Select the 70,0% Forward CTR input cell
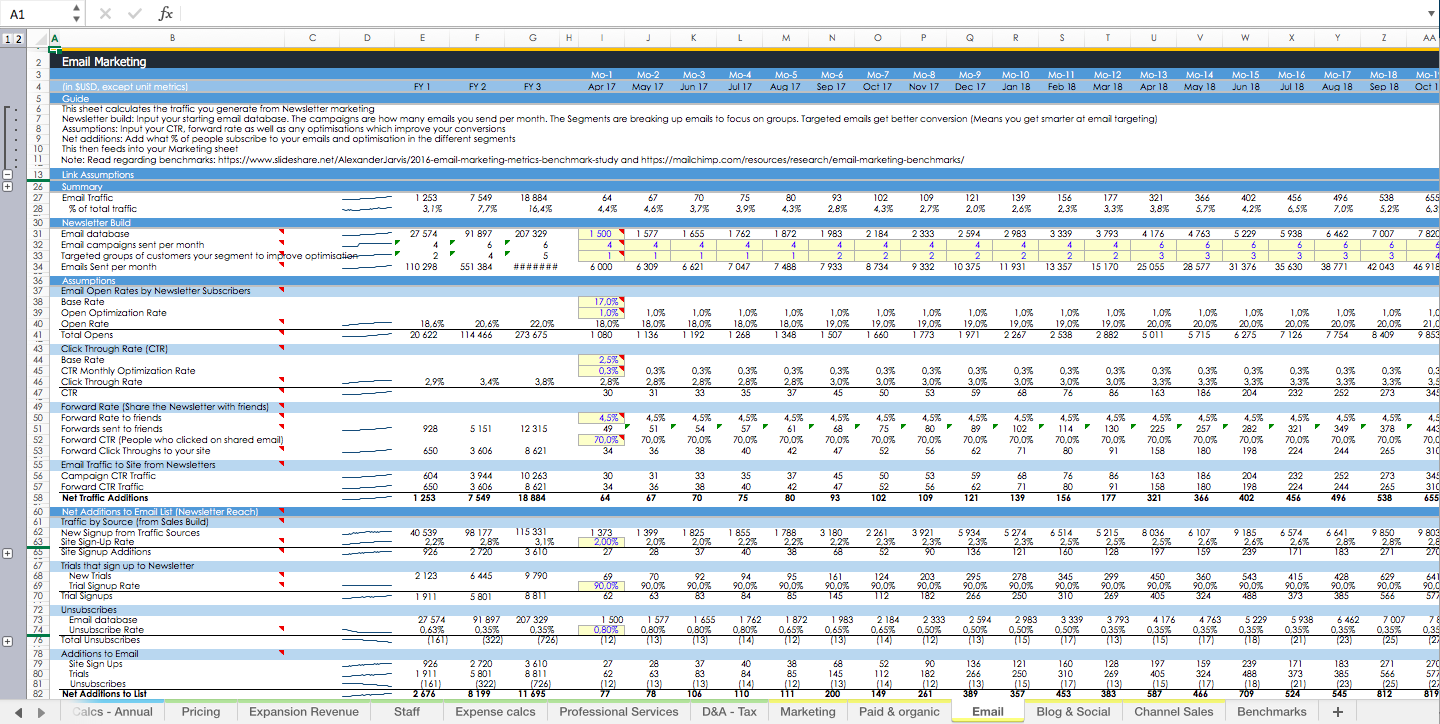This screenshot has width=1440, height=724. [602, 439]
